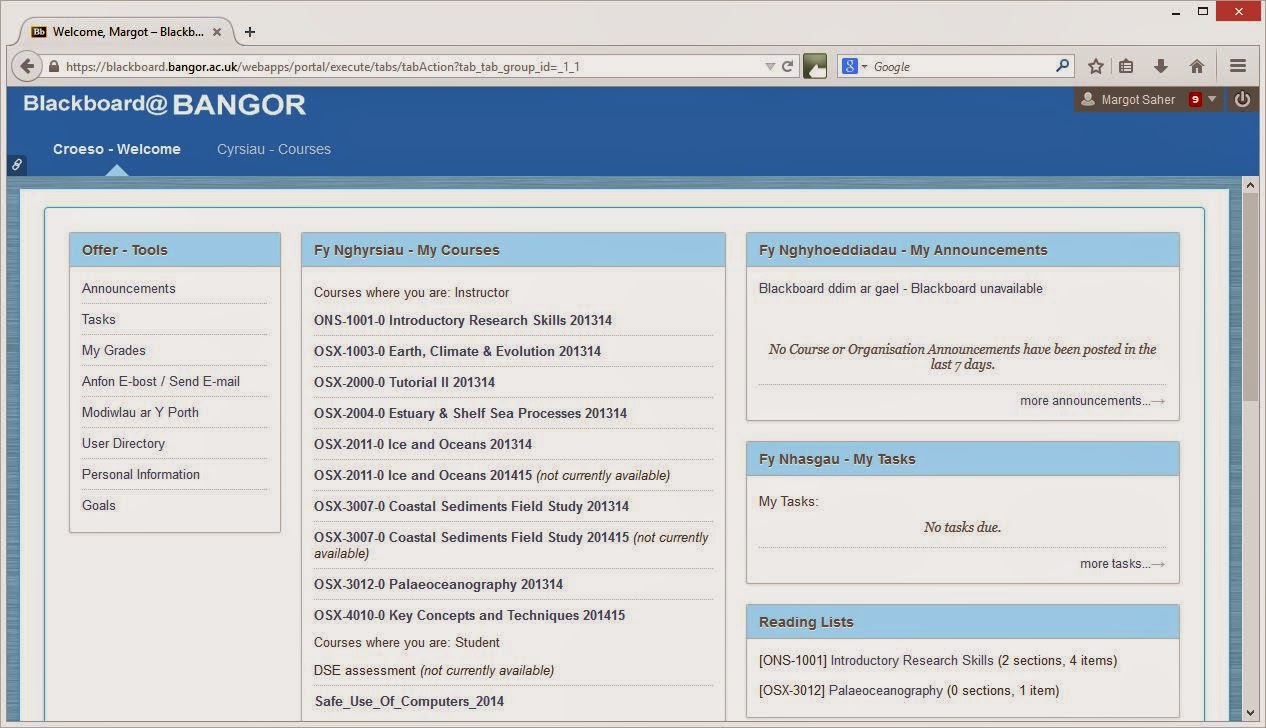
Task: Open the downloads arrow icon
Action: click(x=1161, y=66)
